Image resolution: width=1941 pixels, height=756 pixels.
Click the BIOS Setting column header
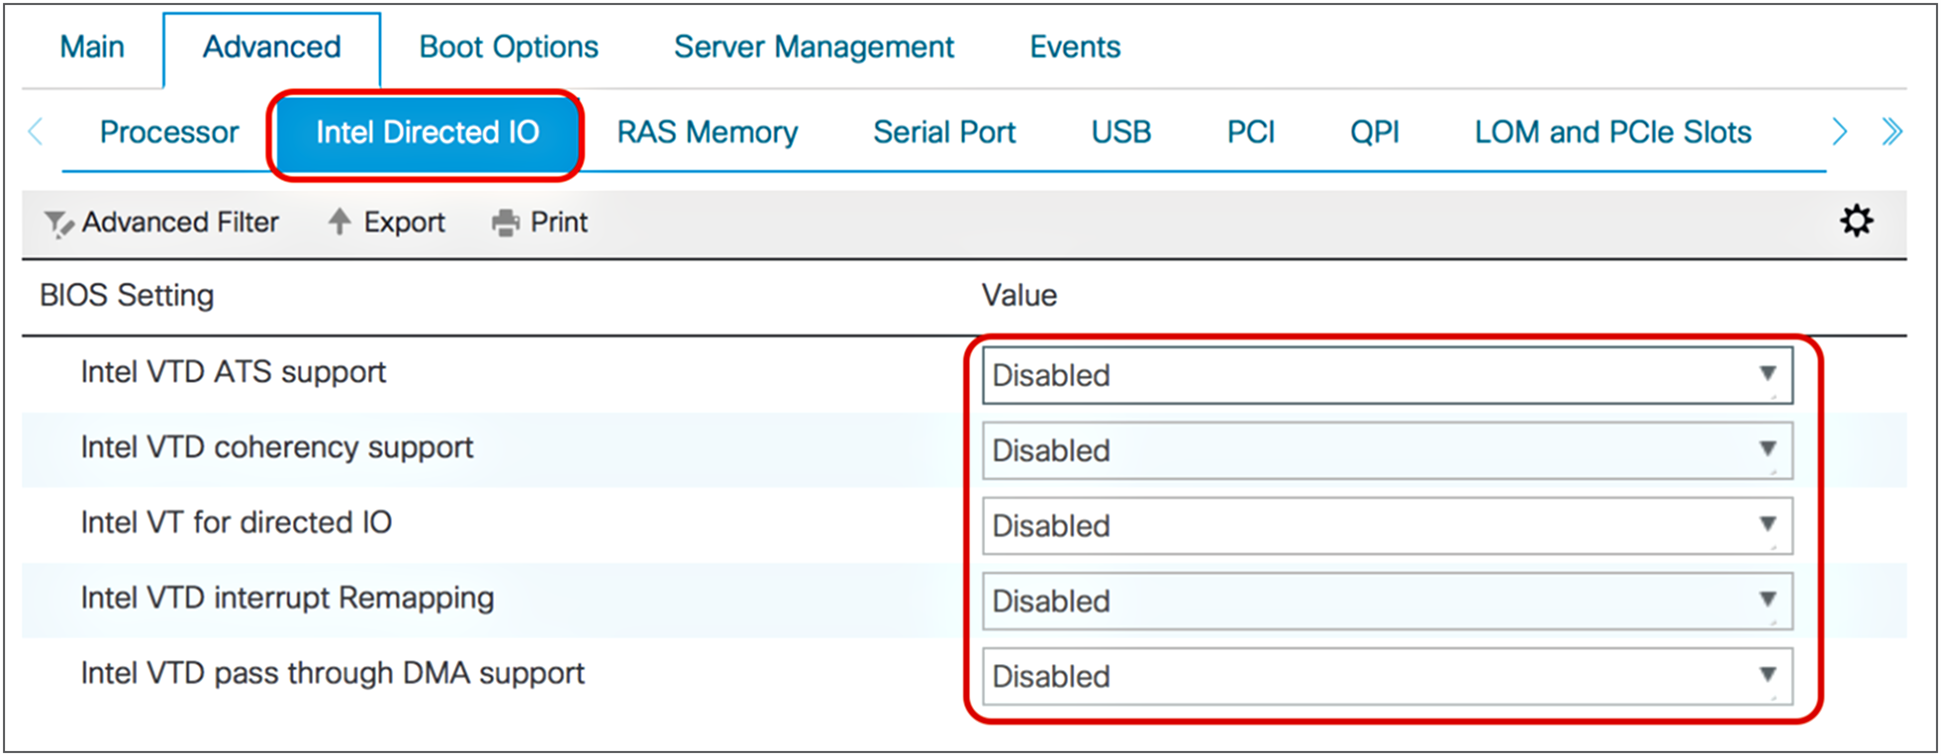click(127, 295)
